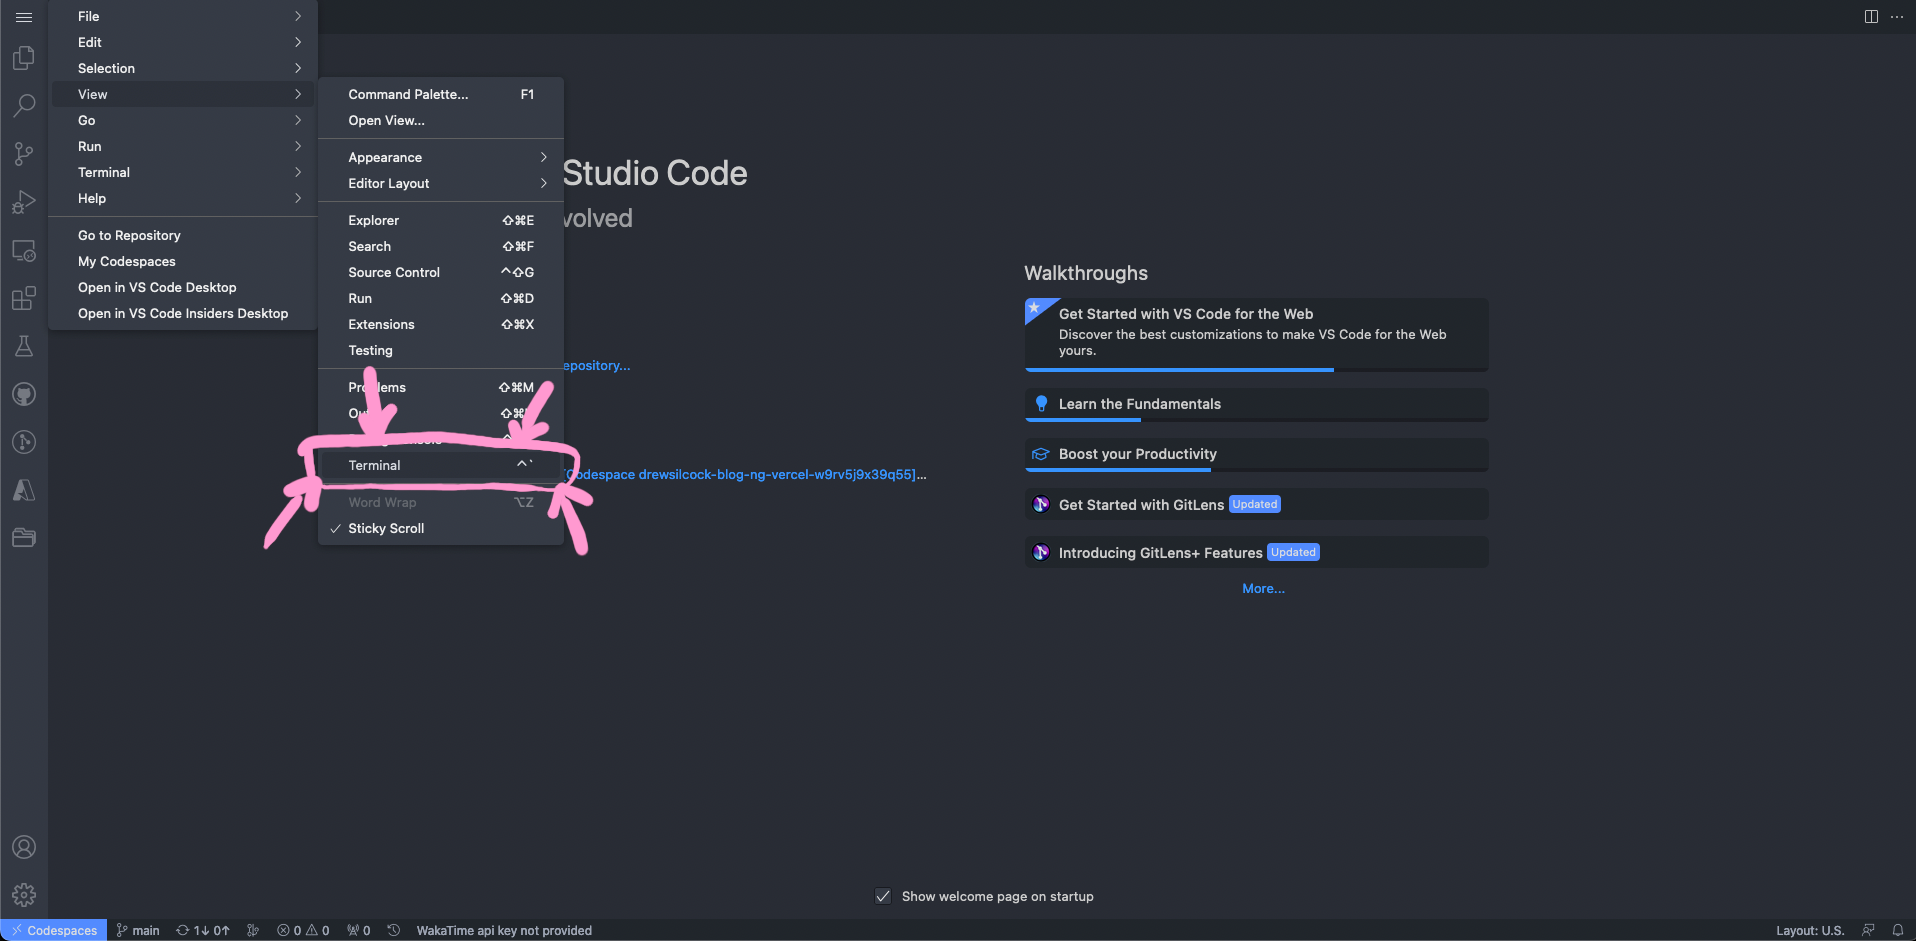This screenshot has width=1916, height=941.
Task: Open the Source Control panel icon
Action: coord(24,153)
